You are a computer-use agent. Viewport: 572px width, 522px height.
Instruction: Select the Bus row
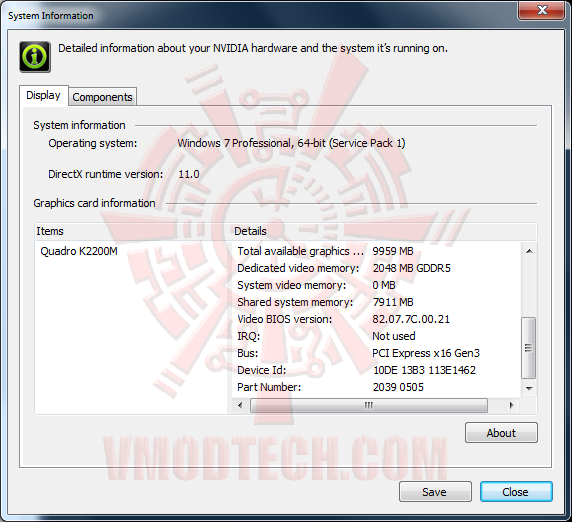376,353
